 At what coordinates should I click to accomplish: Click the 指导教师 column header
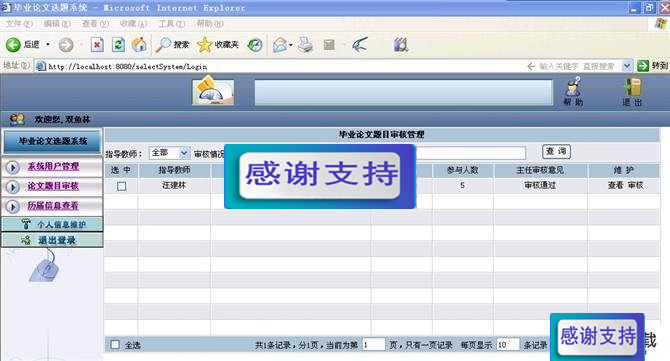pos(174,170)
